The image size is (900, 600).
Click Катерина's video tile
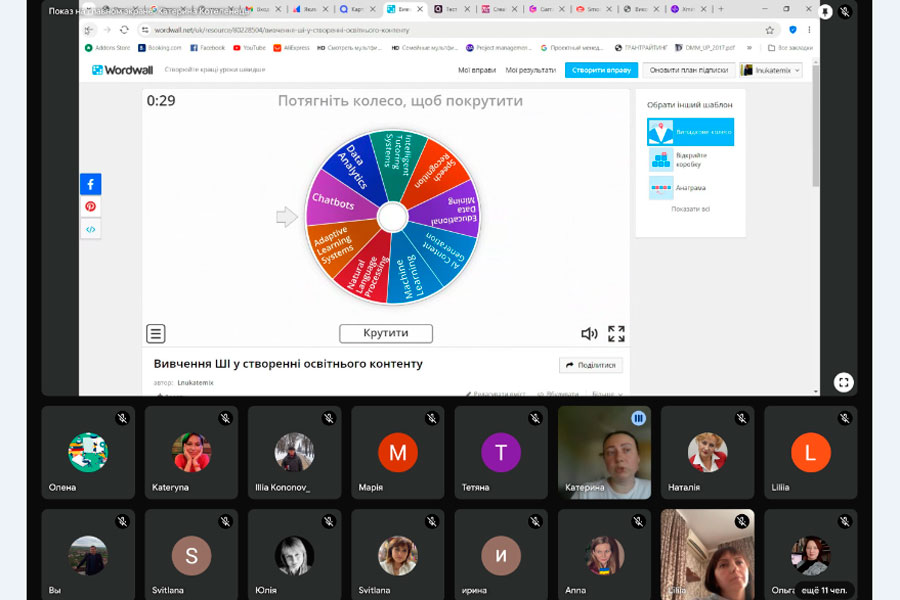pos(604,452)
